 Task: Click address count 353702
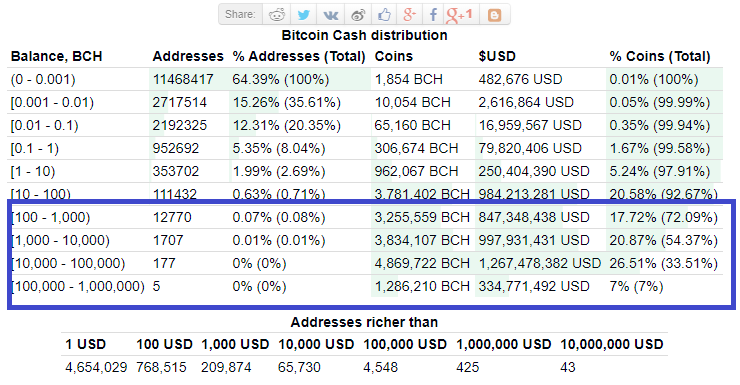(x=176, y=171)
